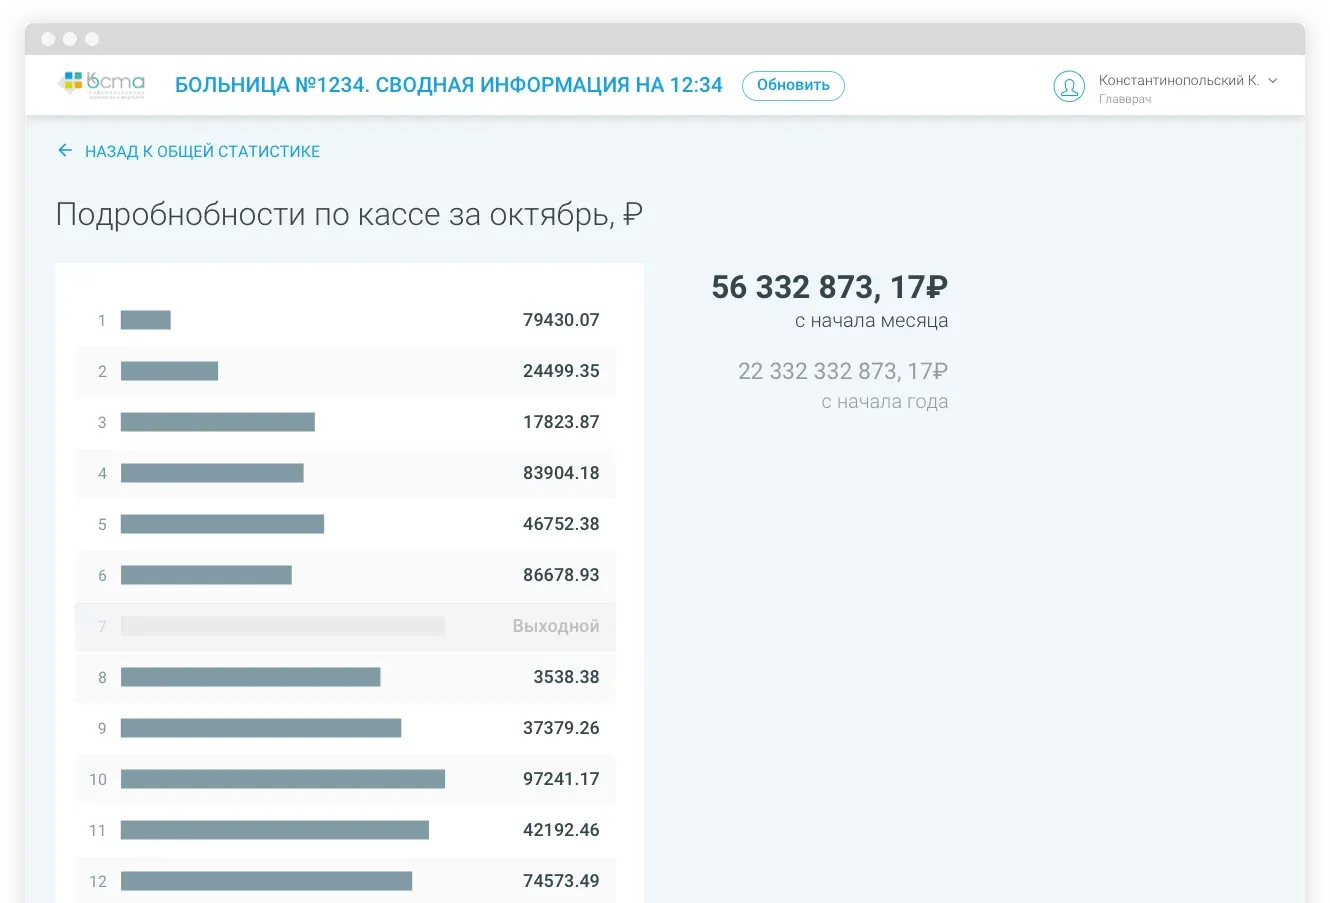The width and height of the screenshot is (1330, 903).
Task: Click the monthly total 56 332 873, 17₽
Action: [830, 287]
